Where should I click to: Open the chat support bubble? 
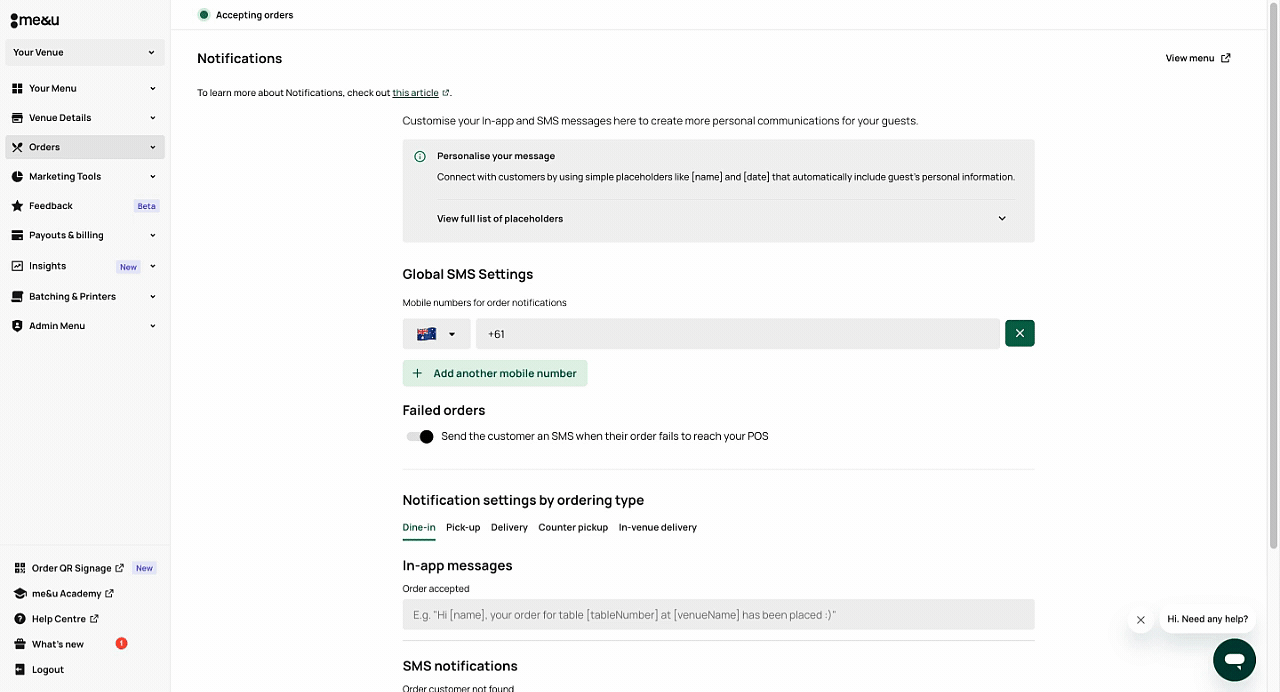click(x=1234, y=660)
